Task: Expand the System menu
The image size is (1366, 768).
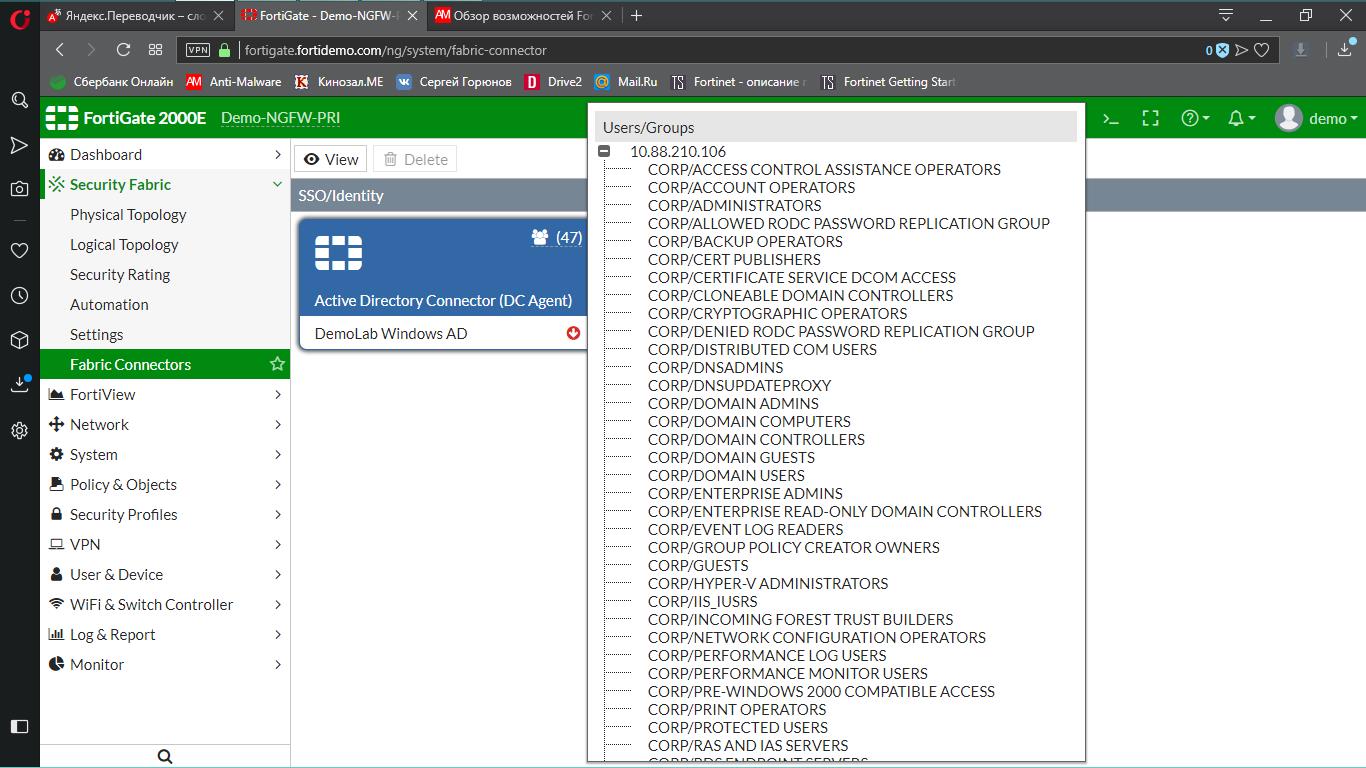Action: (165, 454)
